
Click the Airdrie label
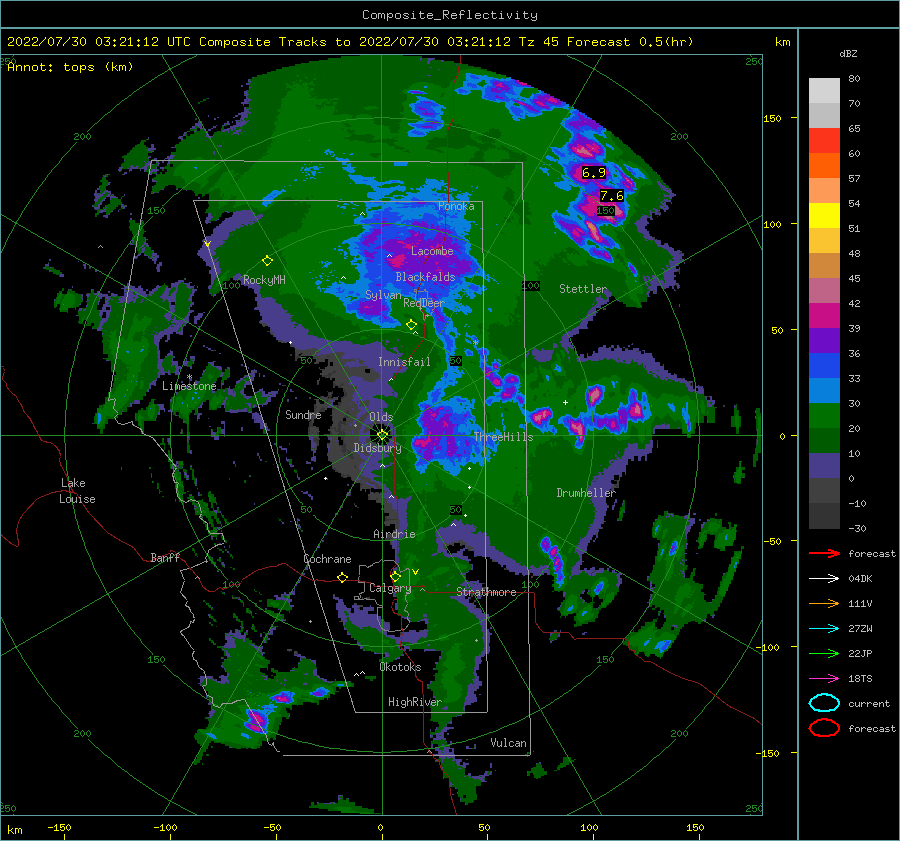(x=394, y=534)
